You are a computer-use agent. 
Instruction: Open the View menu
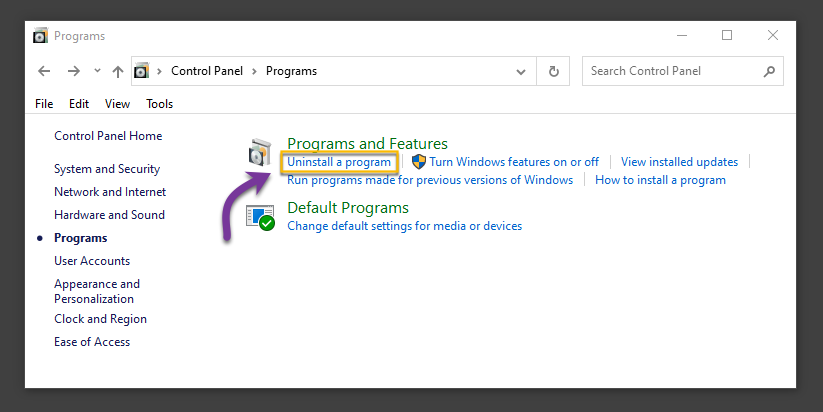pos(118,104)
